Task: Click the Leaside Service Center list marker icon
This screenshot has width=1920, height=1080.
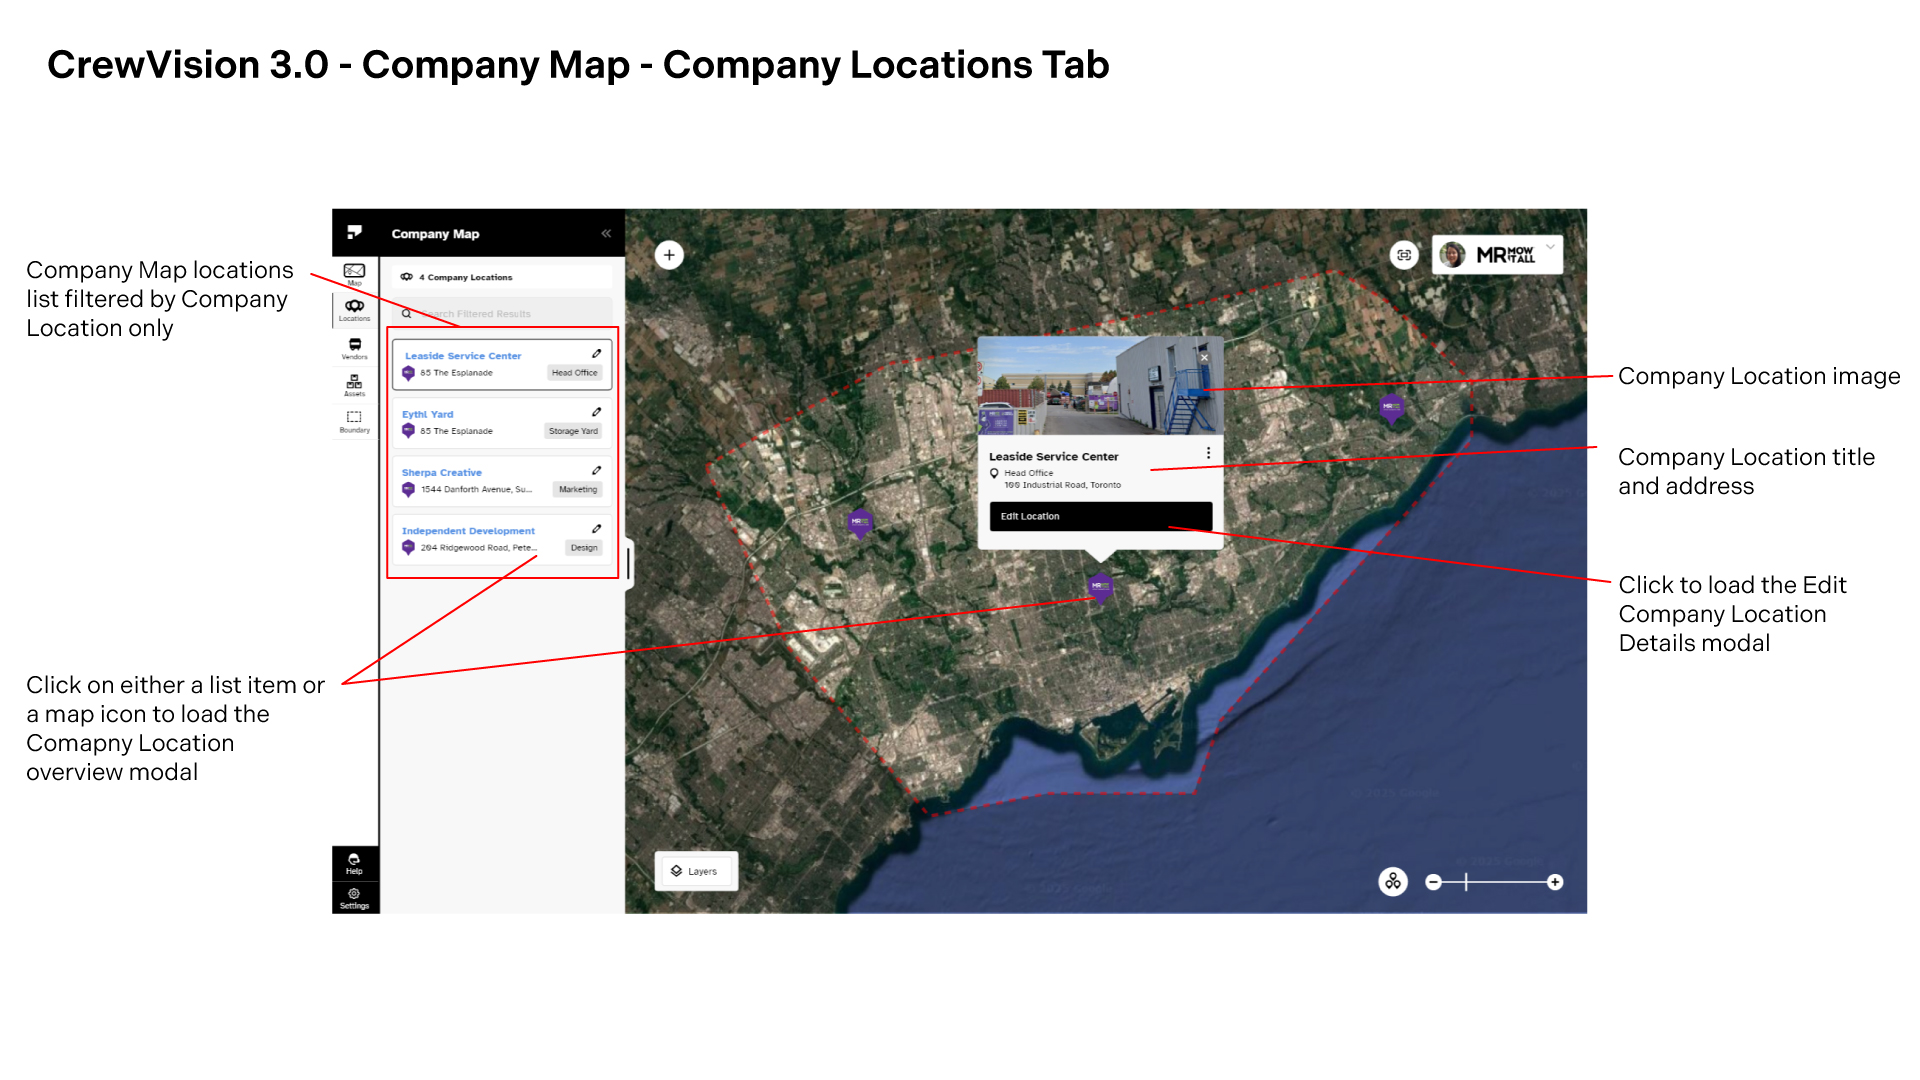Action: [408, 373]
